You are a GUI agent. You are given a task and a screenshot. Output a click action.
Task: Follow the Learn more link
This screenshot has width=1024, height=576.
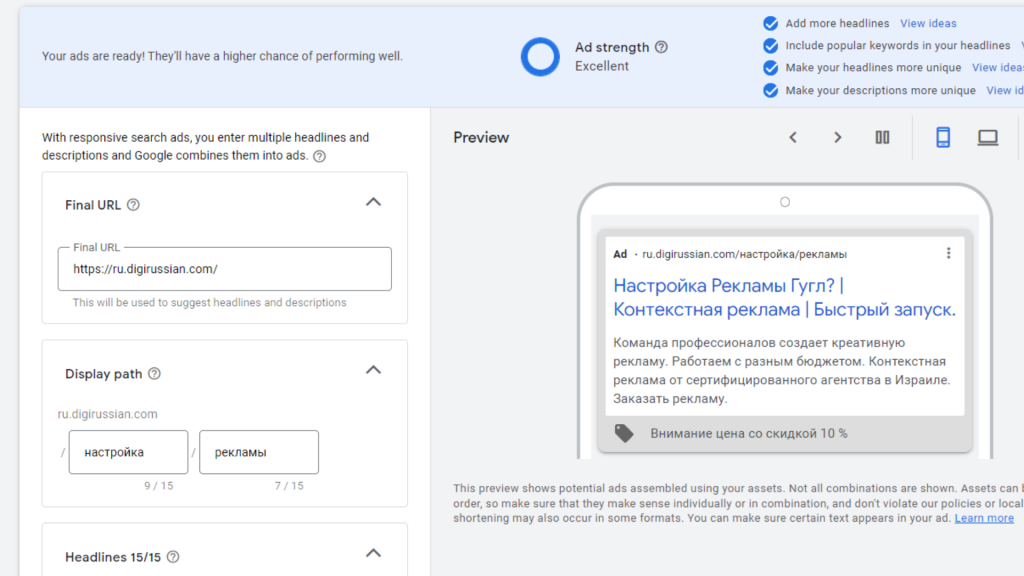(984, 519)
